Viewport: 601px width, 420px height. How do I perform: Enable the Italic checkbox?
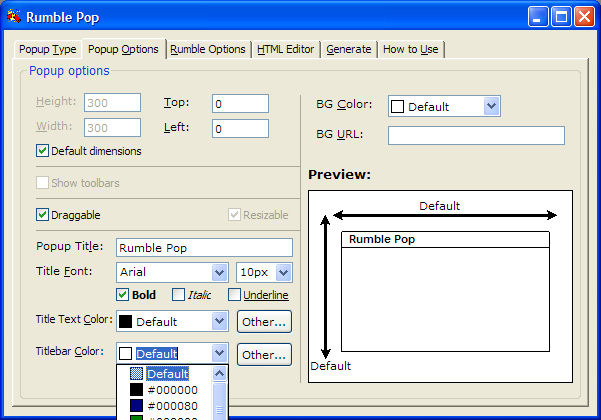coord(179,295)
